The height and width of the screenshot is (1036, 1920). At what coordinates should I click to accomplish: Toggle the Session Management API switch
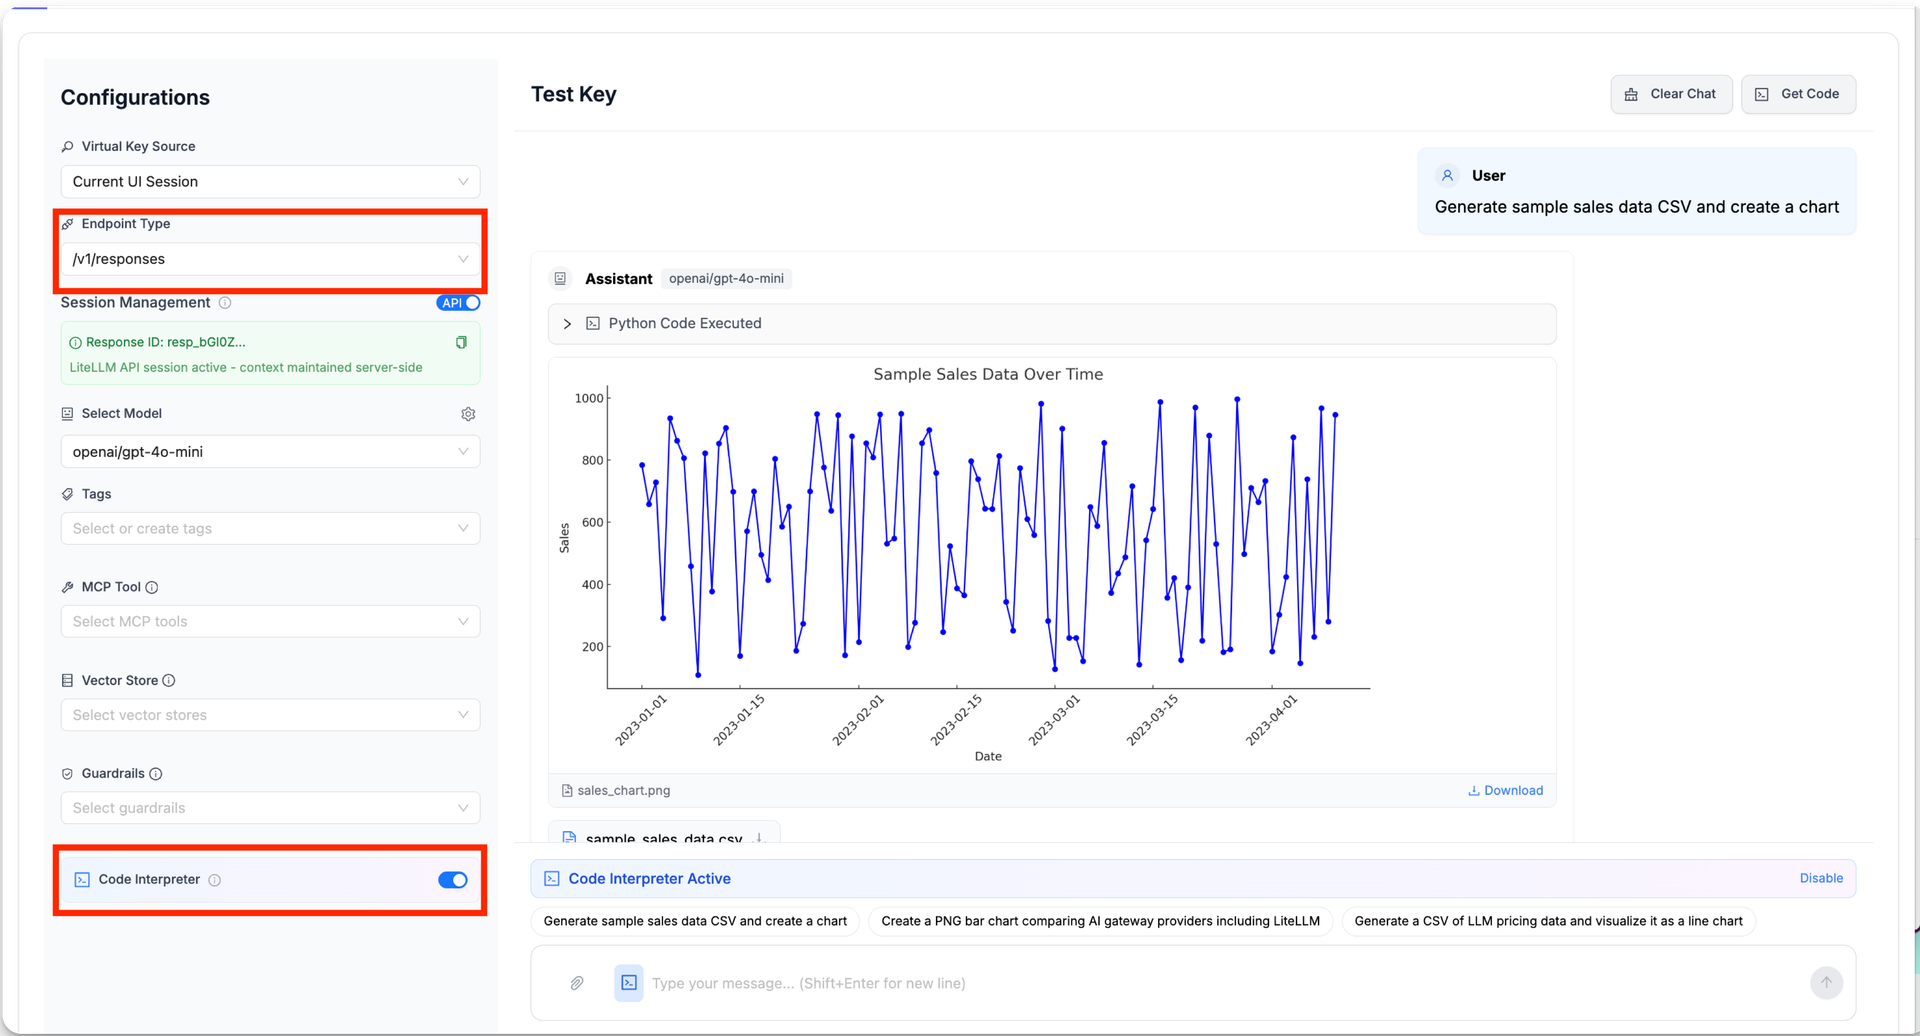(x=458, y=303)
